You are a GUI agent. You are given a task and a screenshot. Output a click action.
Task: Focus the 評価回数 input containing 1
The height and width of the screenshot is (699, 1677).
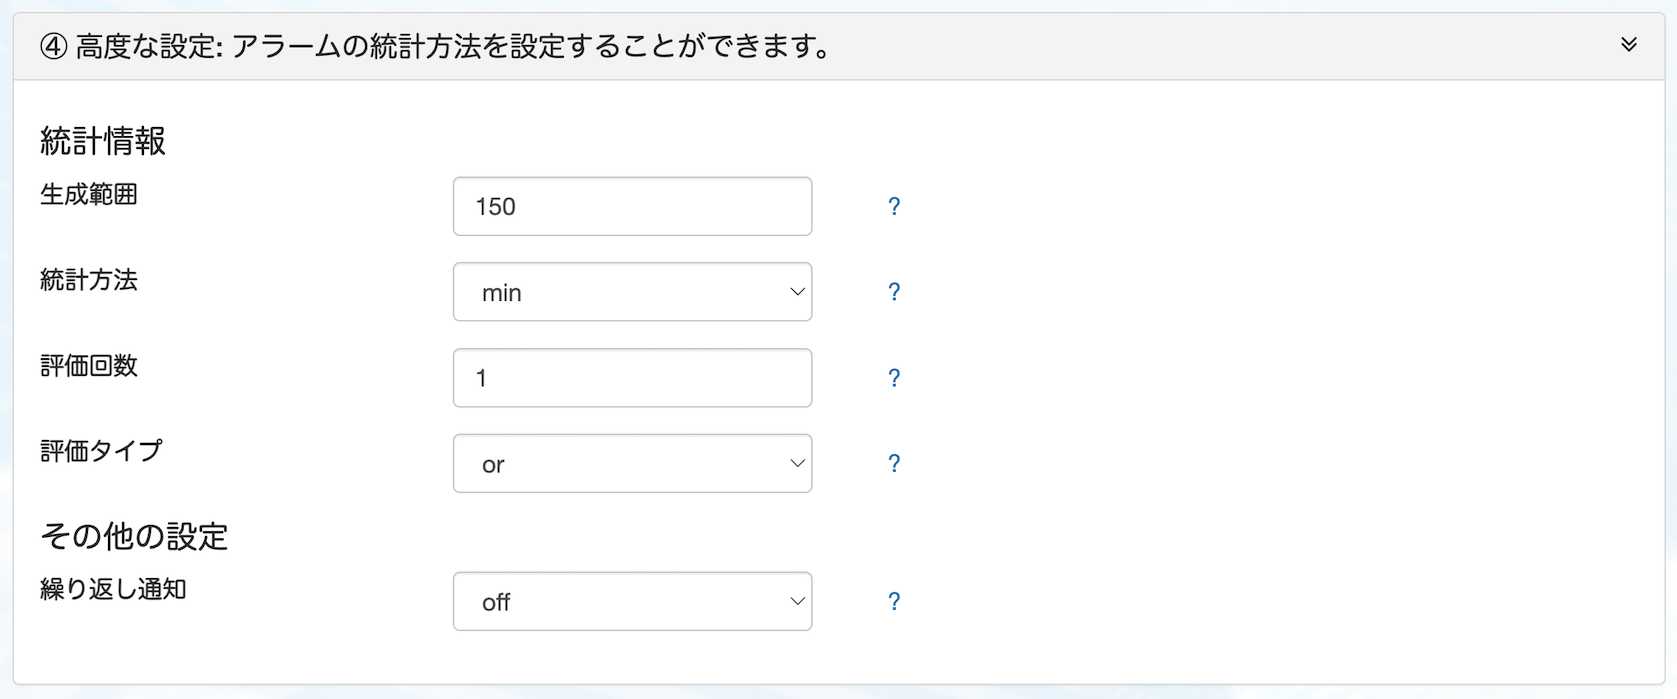(632, 378)
